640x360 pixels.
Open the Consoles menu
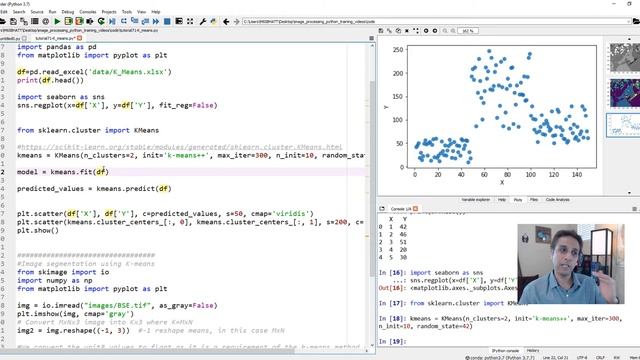tap(88, 12)
